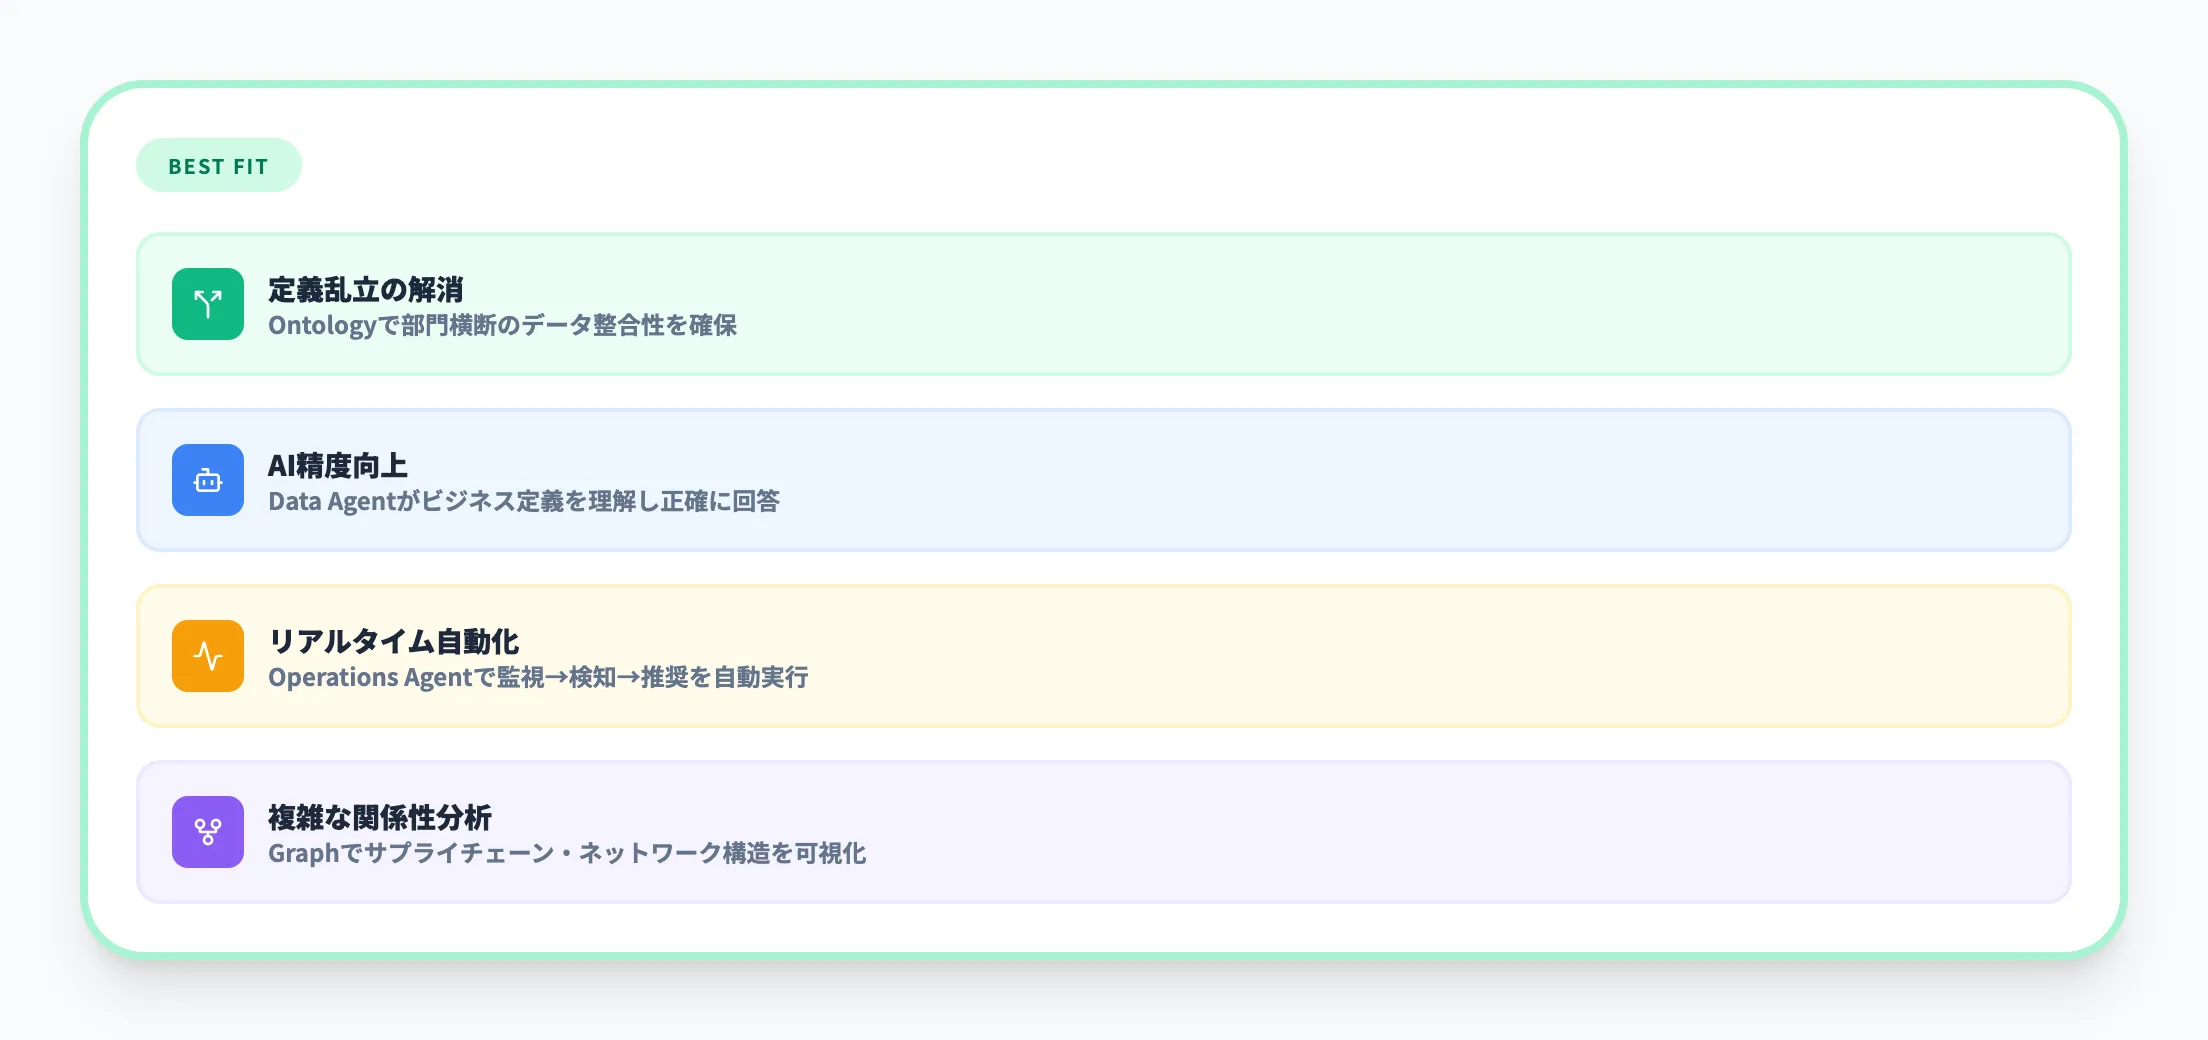Image resolution: width=2208 pixels, height=1040 pixels.
Task: Click the heading 定義乱立の解消
Action: [x=368, y=289]
